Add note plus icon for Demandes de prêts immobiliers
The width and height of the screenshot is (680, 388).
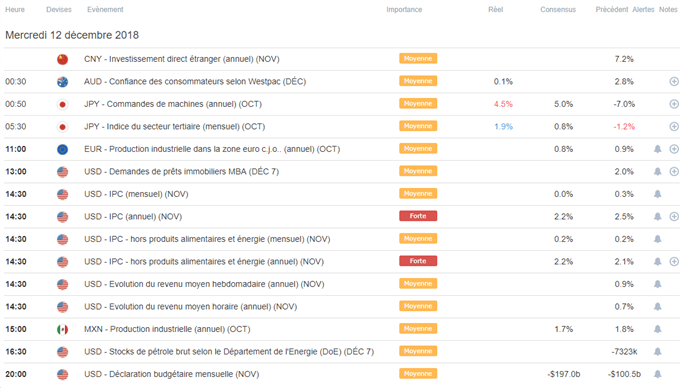pyautogui.click(x=674, y=172)
